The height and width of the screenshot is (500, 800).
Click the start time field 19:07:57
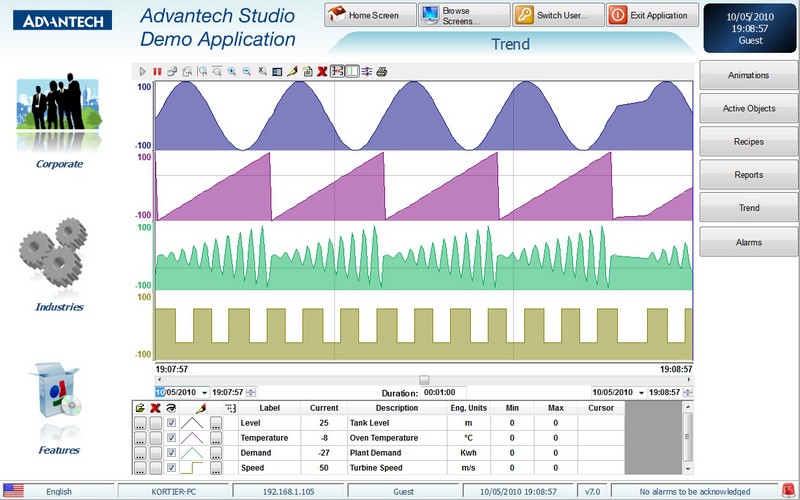(228, 392)
